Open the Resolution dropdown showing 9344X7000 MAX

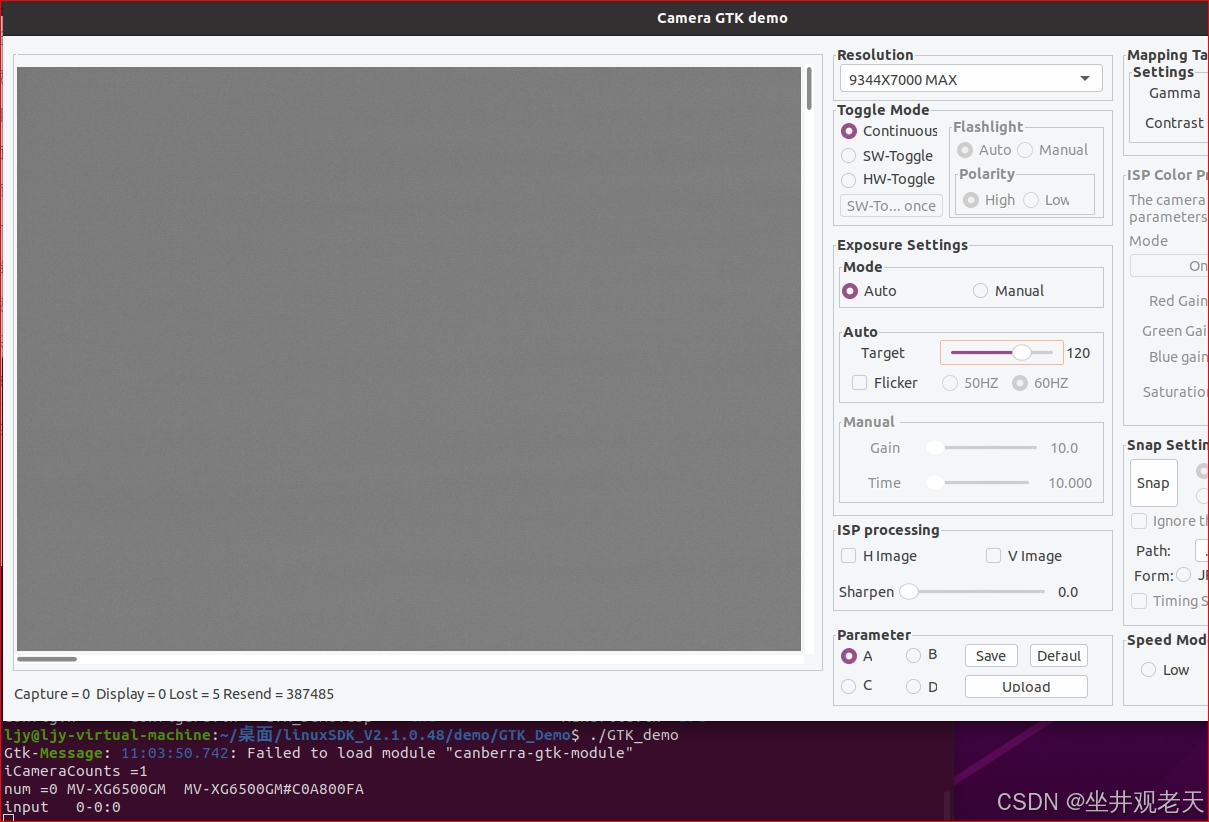click(969, 78)
